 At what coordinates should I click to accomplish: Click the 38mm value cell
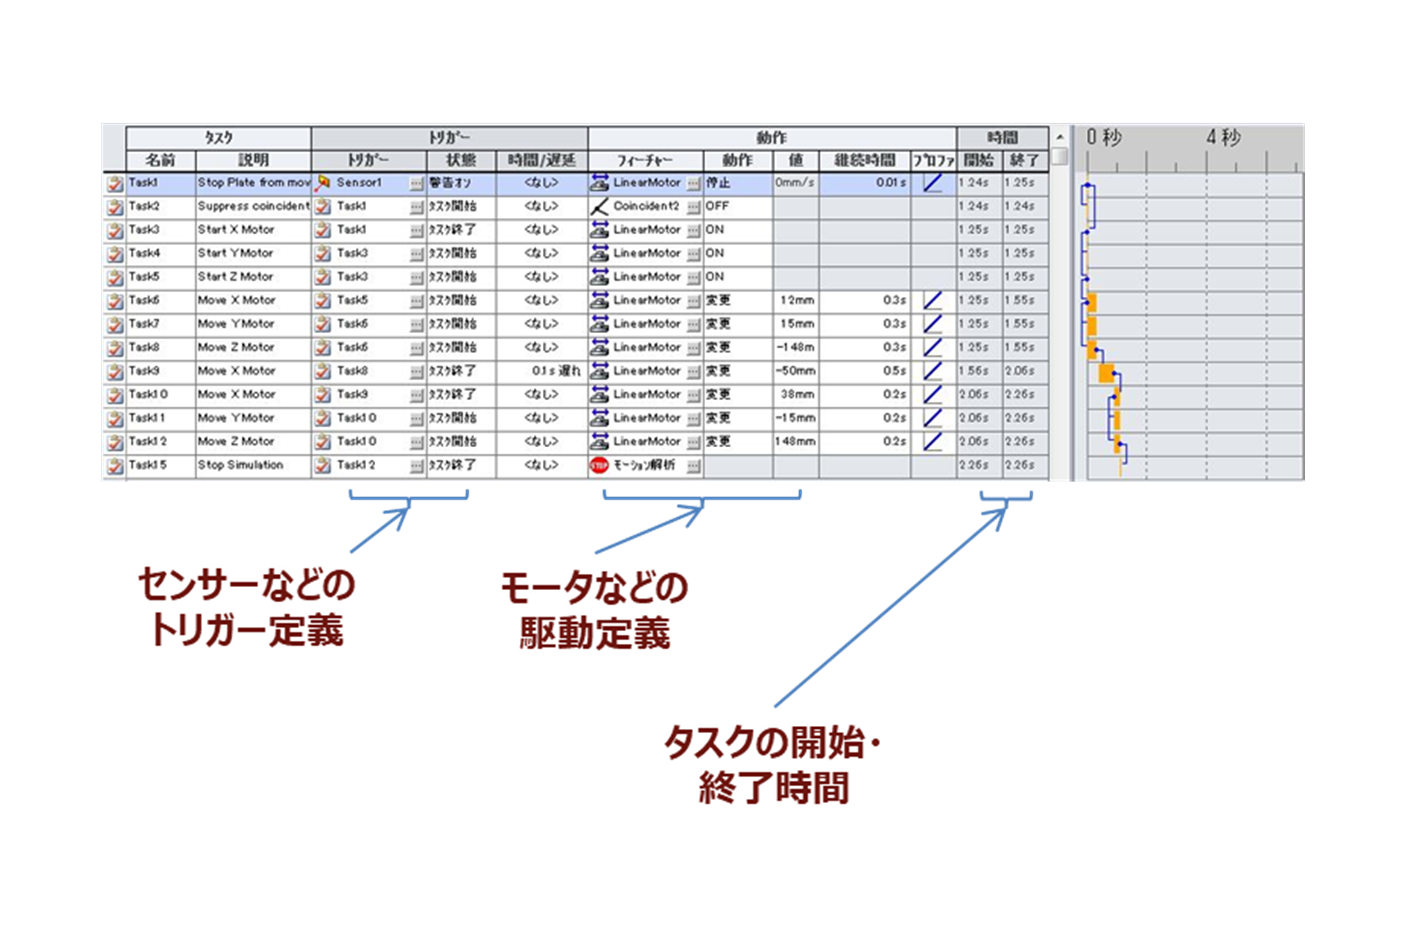(x=795, y=394)
